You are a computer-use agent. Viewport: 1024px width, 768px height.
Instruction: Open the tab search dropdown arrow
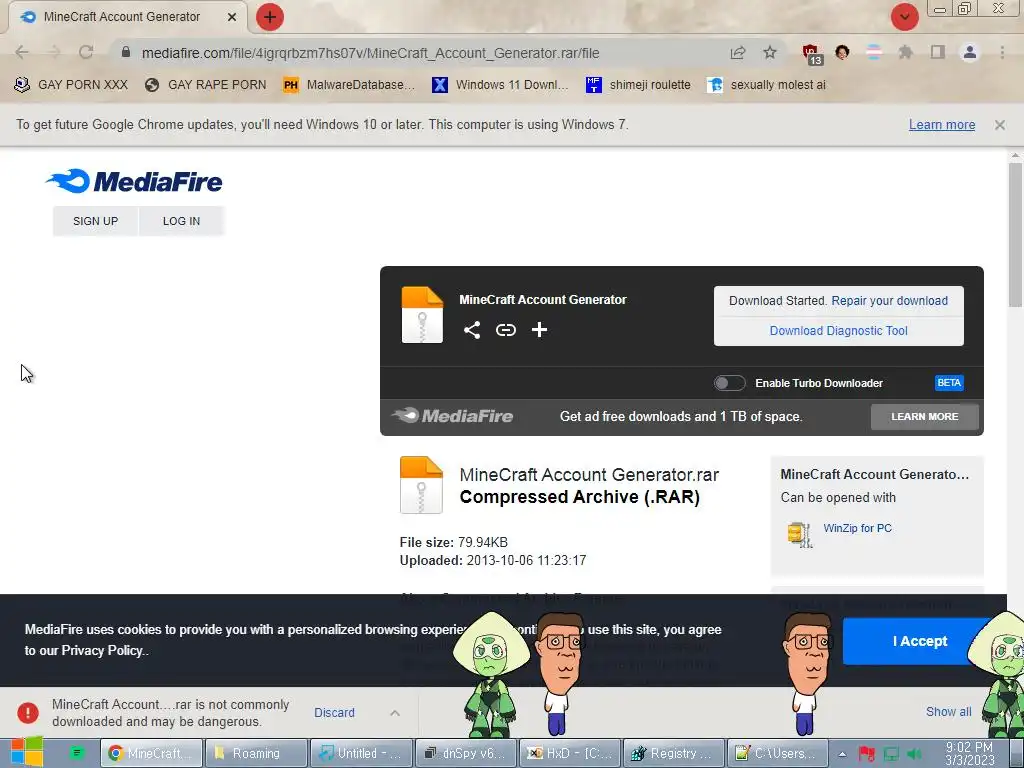[x=904, y=17]
